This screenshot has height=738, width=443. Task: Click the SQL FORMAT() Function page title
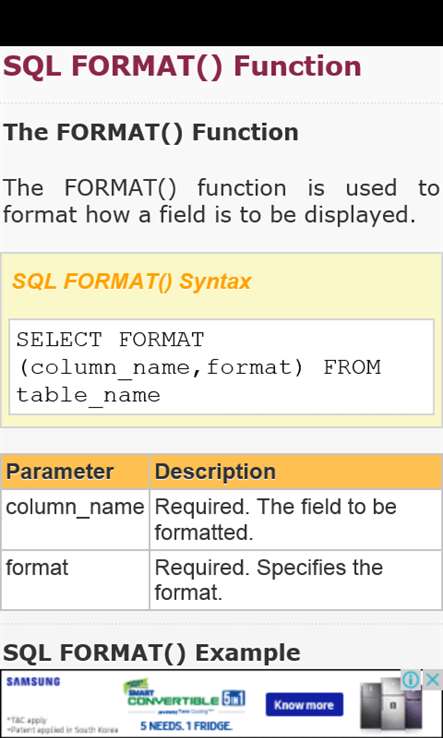(182, 66)
